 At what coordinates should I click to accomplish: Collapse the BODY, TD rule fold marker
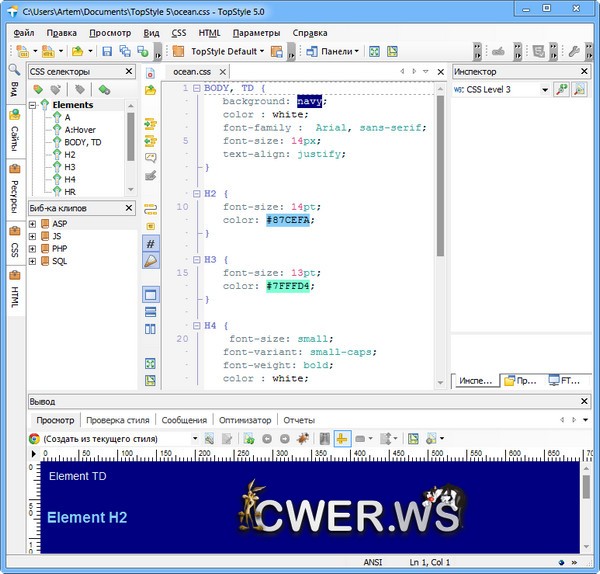point(196,88)
